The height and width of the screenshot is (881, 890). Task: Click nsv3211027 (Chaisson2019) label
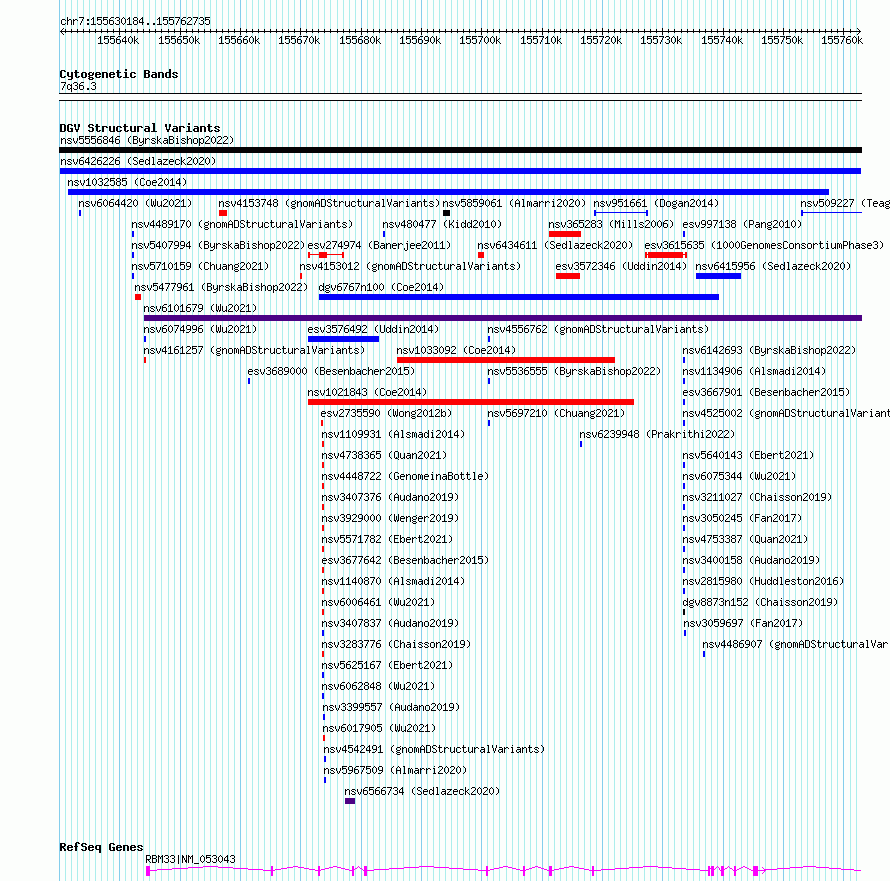point(757,497)
